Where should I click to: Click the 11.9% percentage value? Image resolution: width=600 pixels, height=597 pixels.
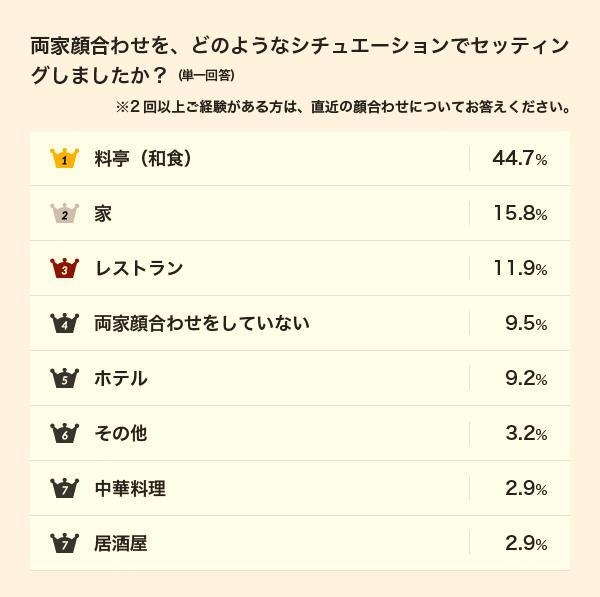coord(519,268)
